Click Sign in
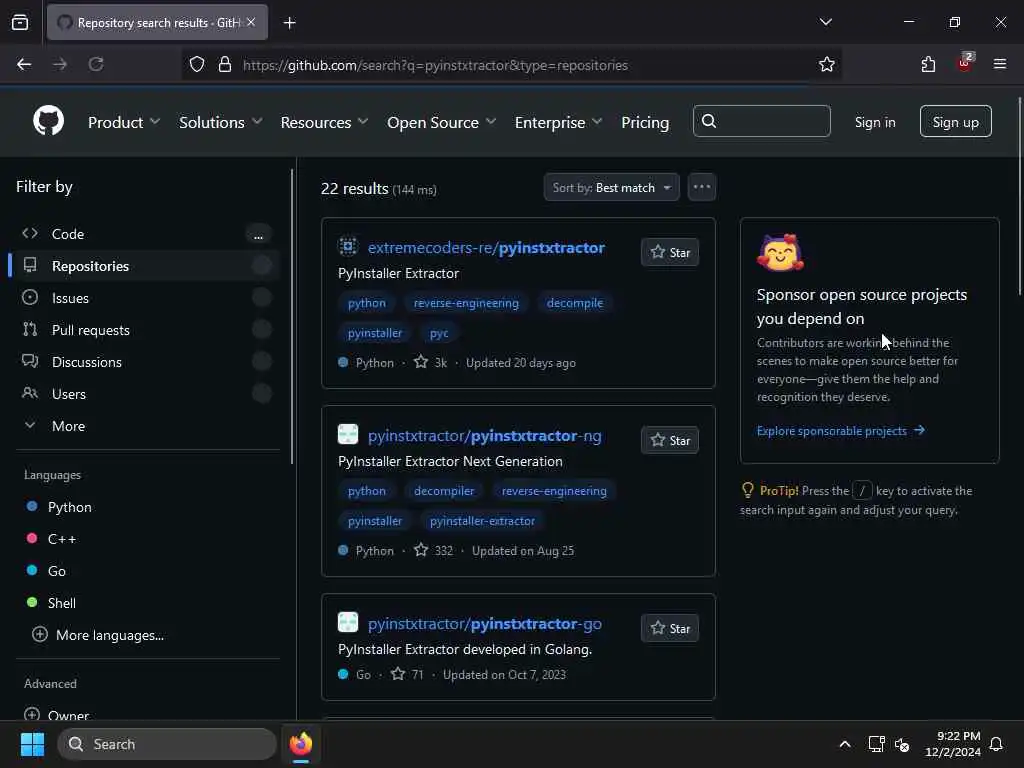 (875, 122)
